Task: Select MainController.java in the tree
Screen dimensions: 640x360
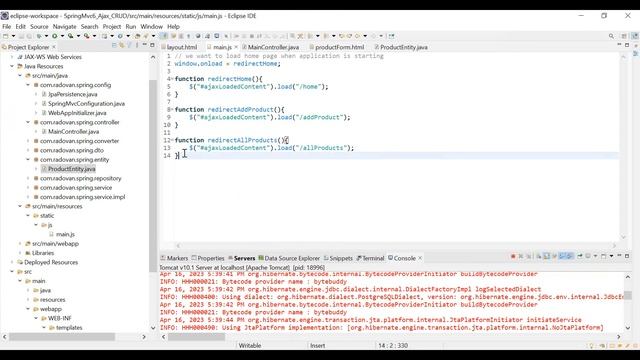Action: point(73,131)
